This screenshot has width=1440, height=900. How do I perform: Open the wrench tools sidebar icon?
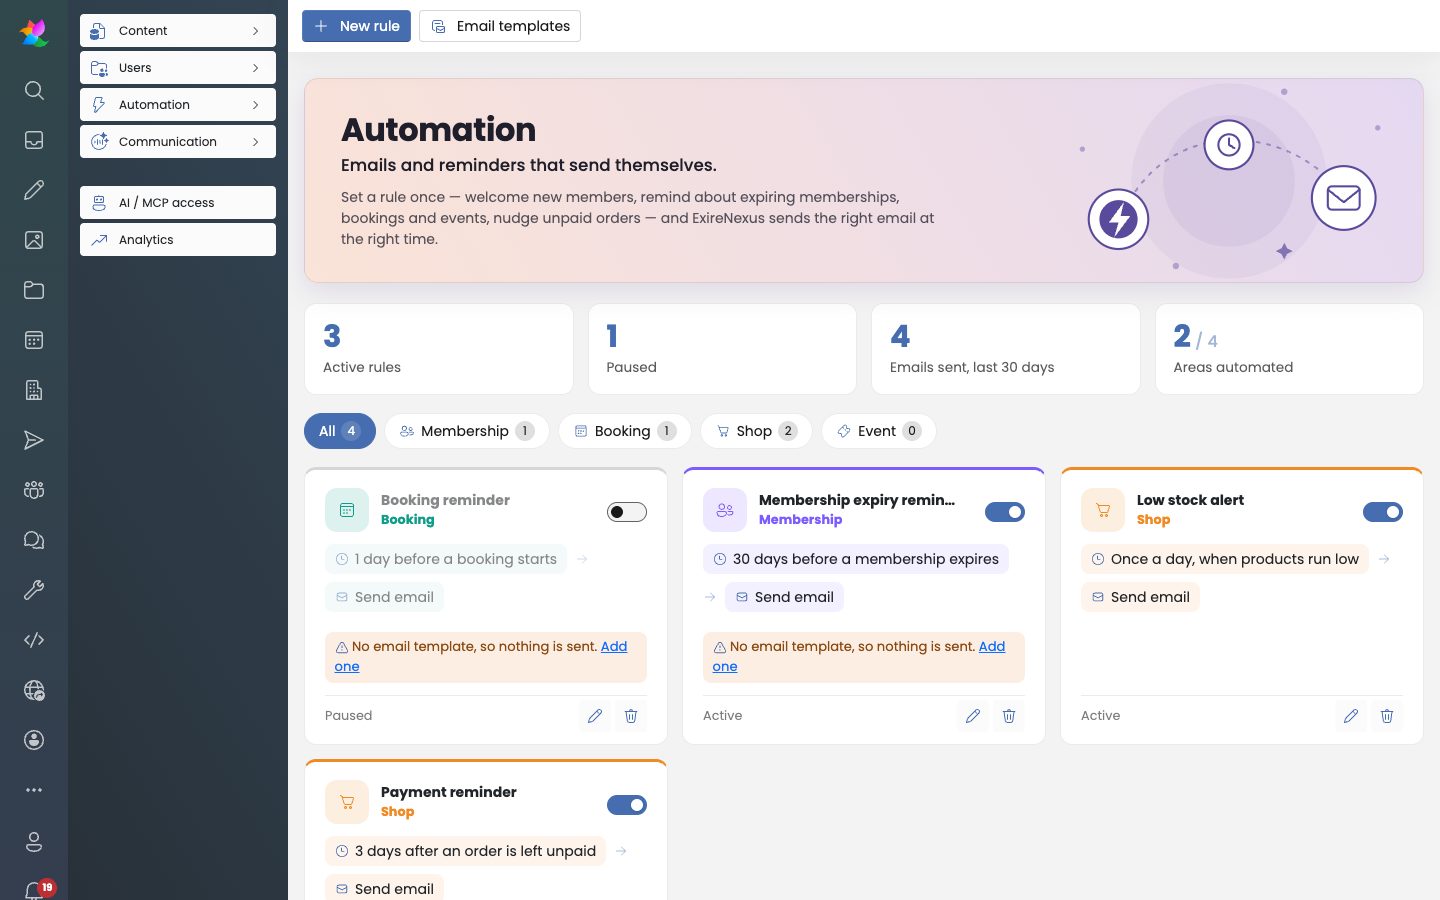click(34, 590)
